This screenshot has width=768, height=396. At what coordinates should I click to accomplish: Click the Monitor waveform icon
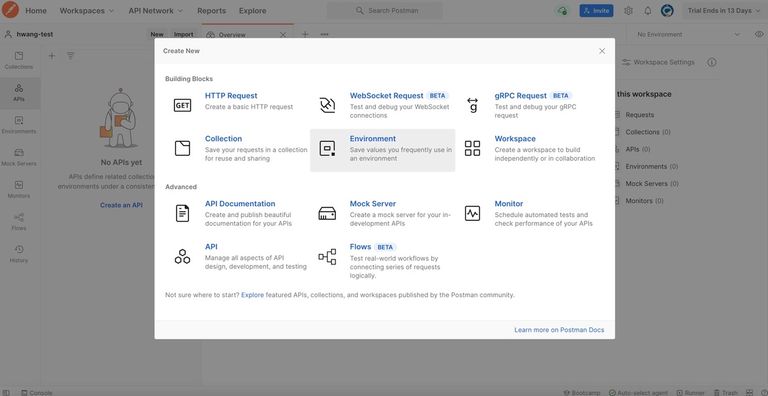tap(472, 213)
